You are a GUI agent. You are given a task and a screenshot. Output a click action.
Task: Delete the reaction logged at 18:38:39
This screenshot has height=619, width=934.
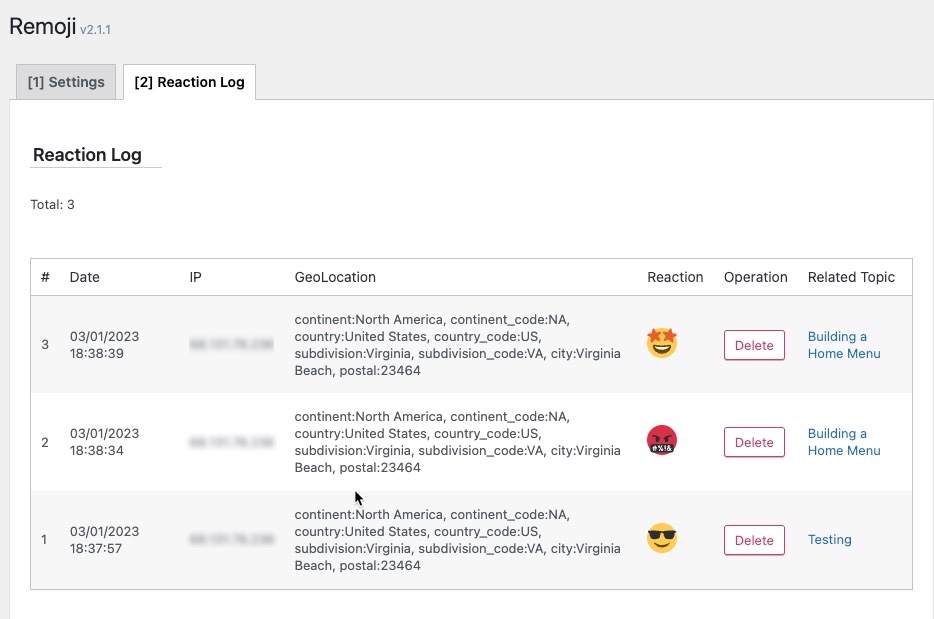tap(754, 345)
